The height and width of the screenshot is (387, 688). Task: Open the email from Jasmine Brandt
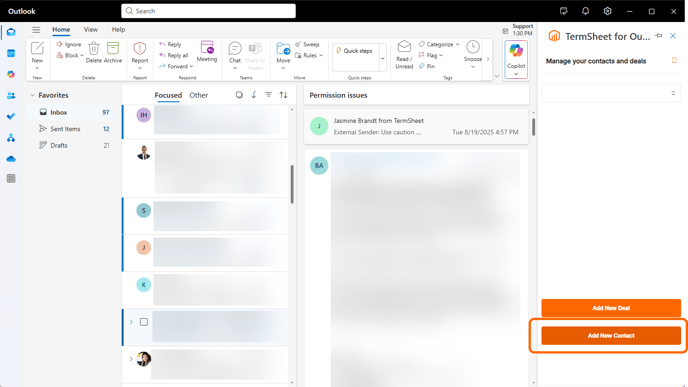pos(416,126)
